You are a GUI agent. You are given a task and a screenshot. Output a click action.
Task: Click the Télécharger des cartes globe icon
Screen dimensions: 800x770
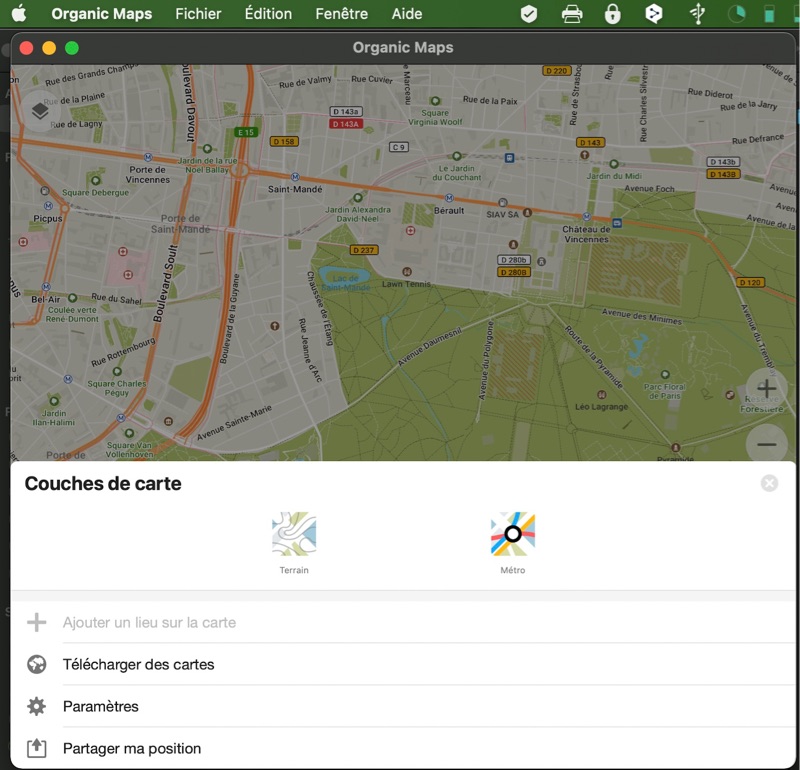pos(37,664)
